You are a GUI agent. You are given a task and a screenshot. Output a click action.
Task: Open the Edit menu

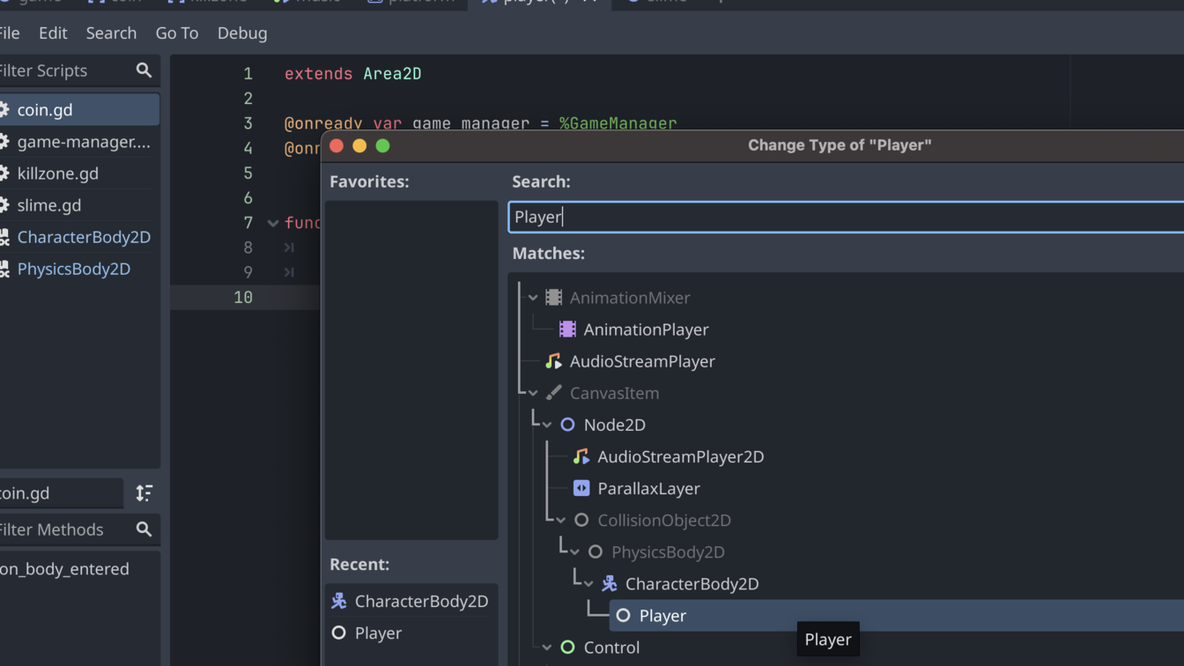[53, 33]
